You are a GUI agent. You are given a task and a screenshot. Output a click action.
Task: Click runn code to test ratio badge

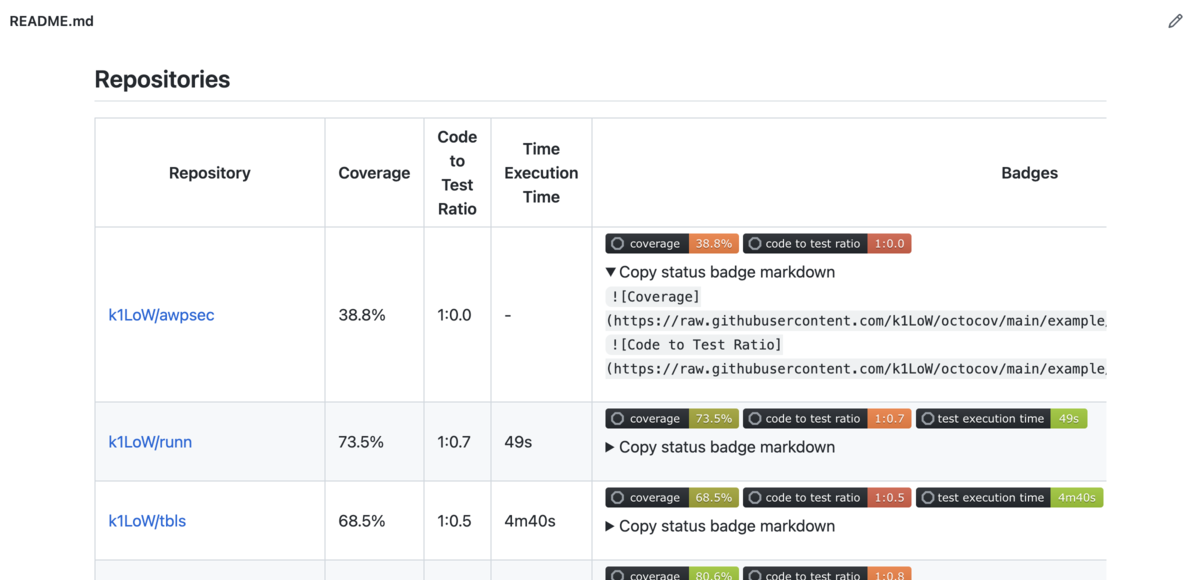827,419
